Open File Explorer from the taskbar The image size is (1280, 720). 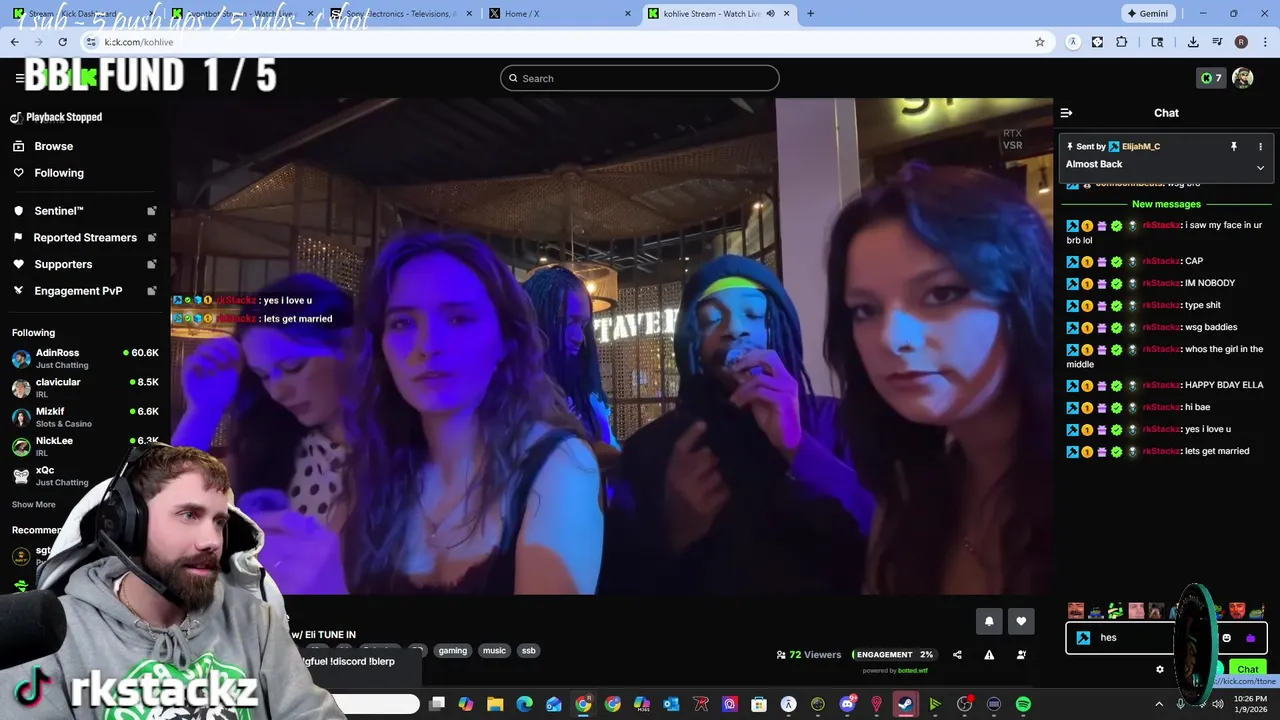[x=495, y=705]
